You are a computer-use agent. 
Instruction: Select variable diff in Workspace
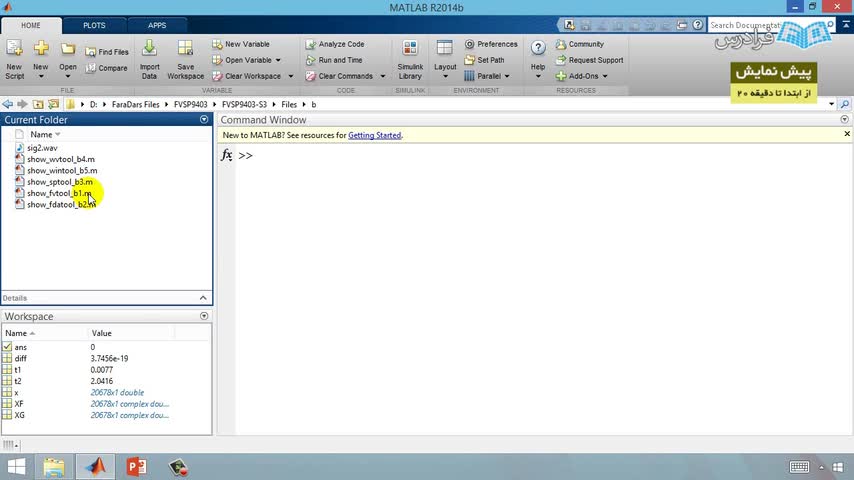tap(20, 359)
